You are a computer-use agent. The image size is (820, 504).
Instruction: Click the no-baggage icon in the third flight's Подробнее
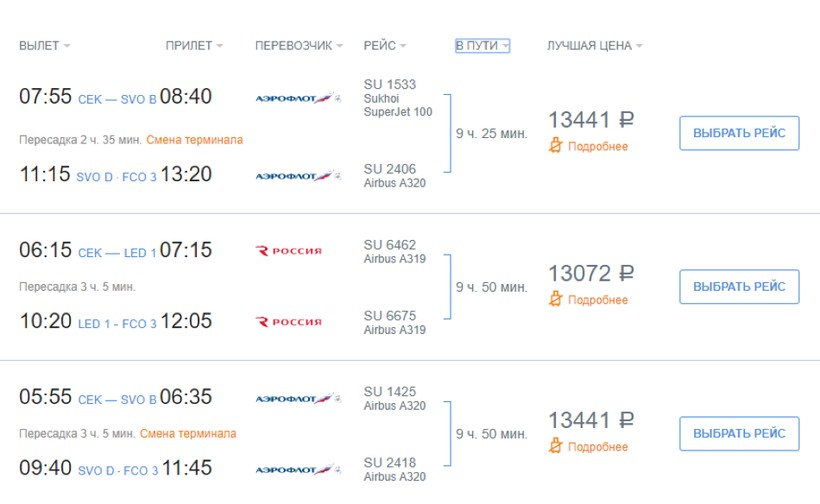(x=557, y=446)
